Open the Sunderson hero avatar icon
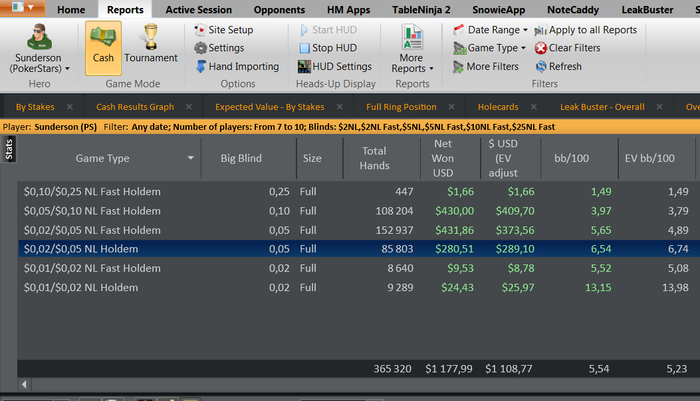Viewport: 700px width, 401px height. pyautogui.click(x=39, y=37)
